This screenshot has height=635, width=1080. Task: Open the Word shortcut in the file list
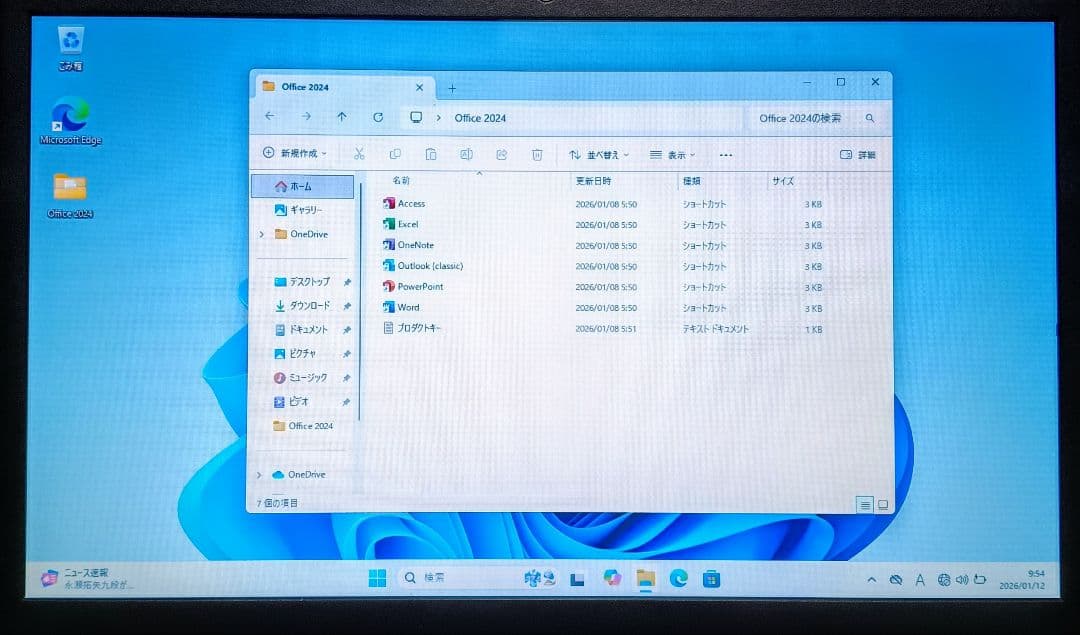407,307
